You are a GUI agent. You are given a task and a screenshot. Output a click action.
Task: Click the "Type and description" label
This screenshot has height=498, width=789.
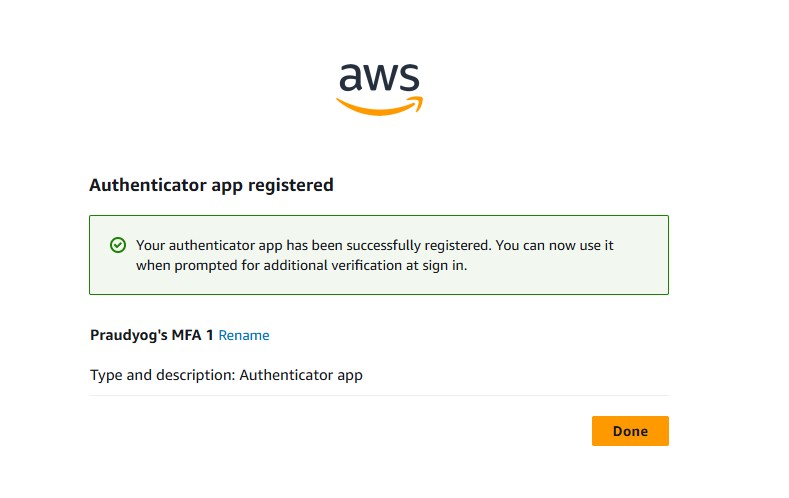click(x=162, y=376)
